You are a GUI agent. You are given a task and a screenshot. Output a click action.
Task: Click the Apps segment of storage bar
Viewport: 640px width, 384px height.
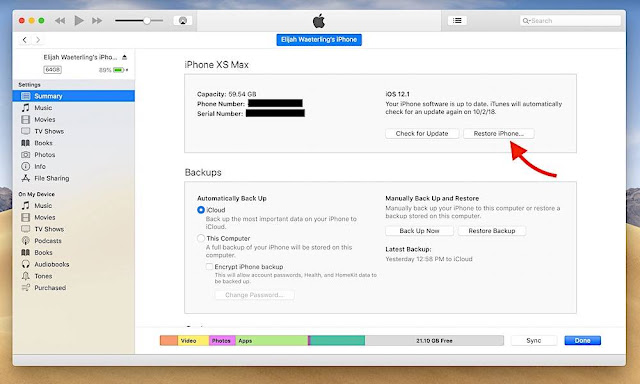click(x=271, y=340)
